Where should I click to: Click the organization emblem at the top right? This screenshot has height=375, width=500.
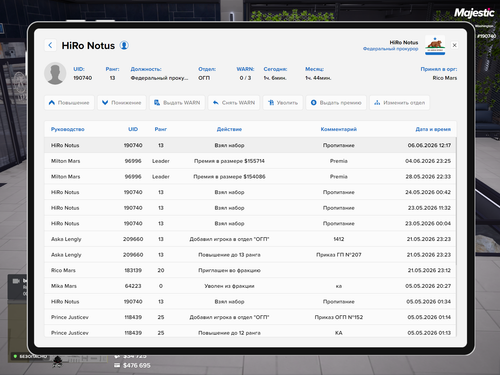click(435, 46)
